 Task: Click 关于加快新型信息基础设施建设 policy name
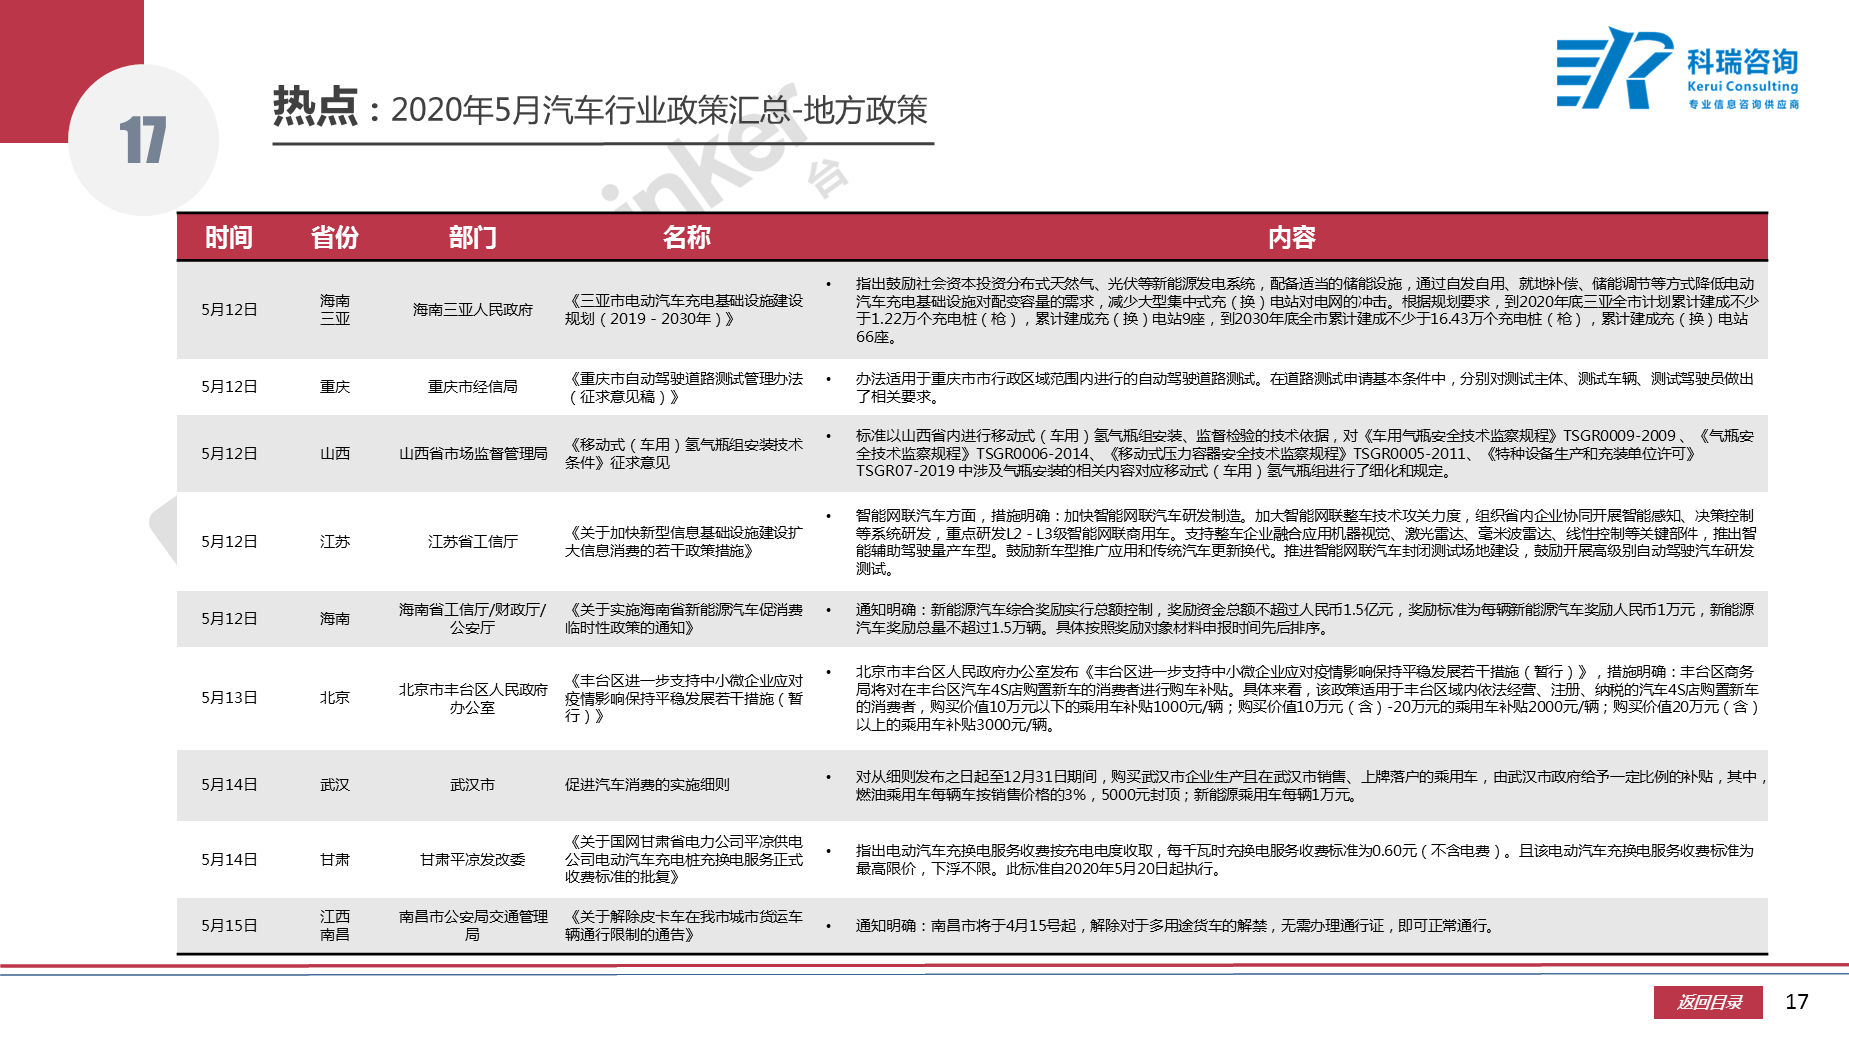(684, 542)
